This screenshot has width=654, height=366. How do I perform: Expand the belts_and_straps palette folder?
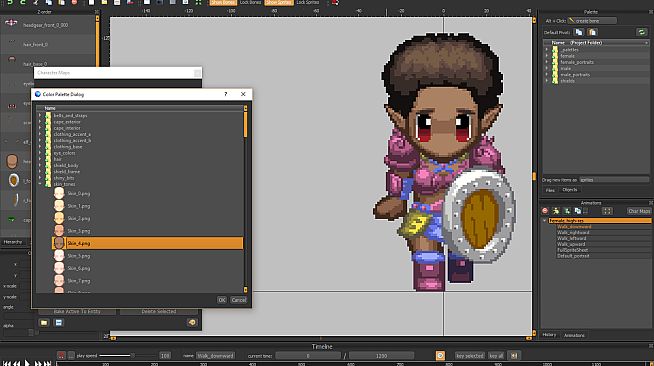pos(40,115)
